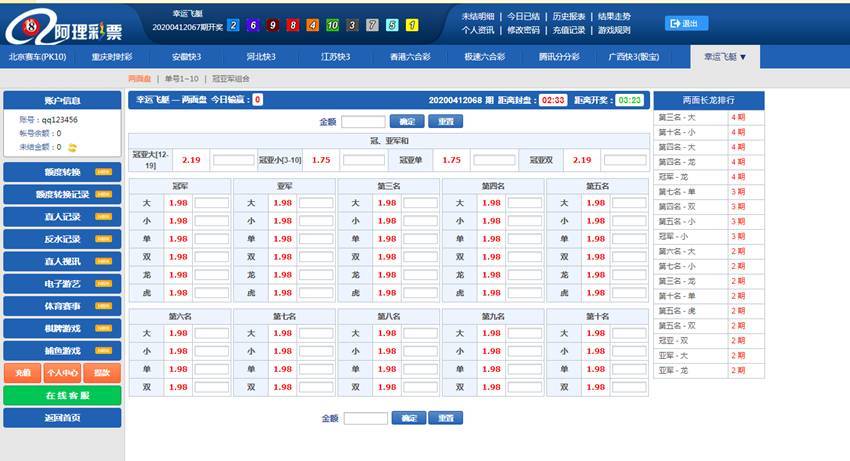Image resolution: width=850 pixels, height=461 pixels.
Task: Select the 单号1~10 sub-tab
Action: pyautogui.click(x=182, y=78)
